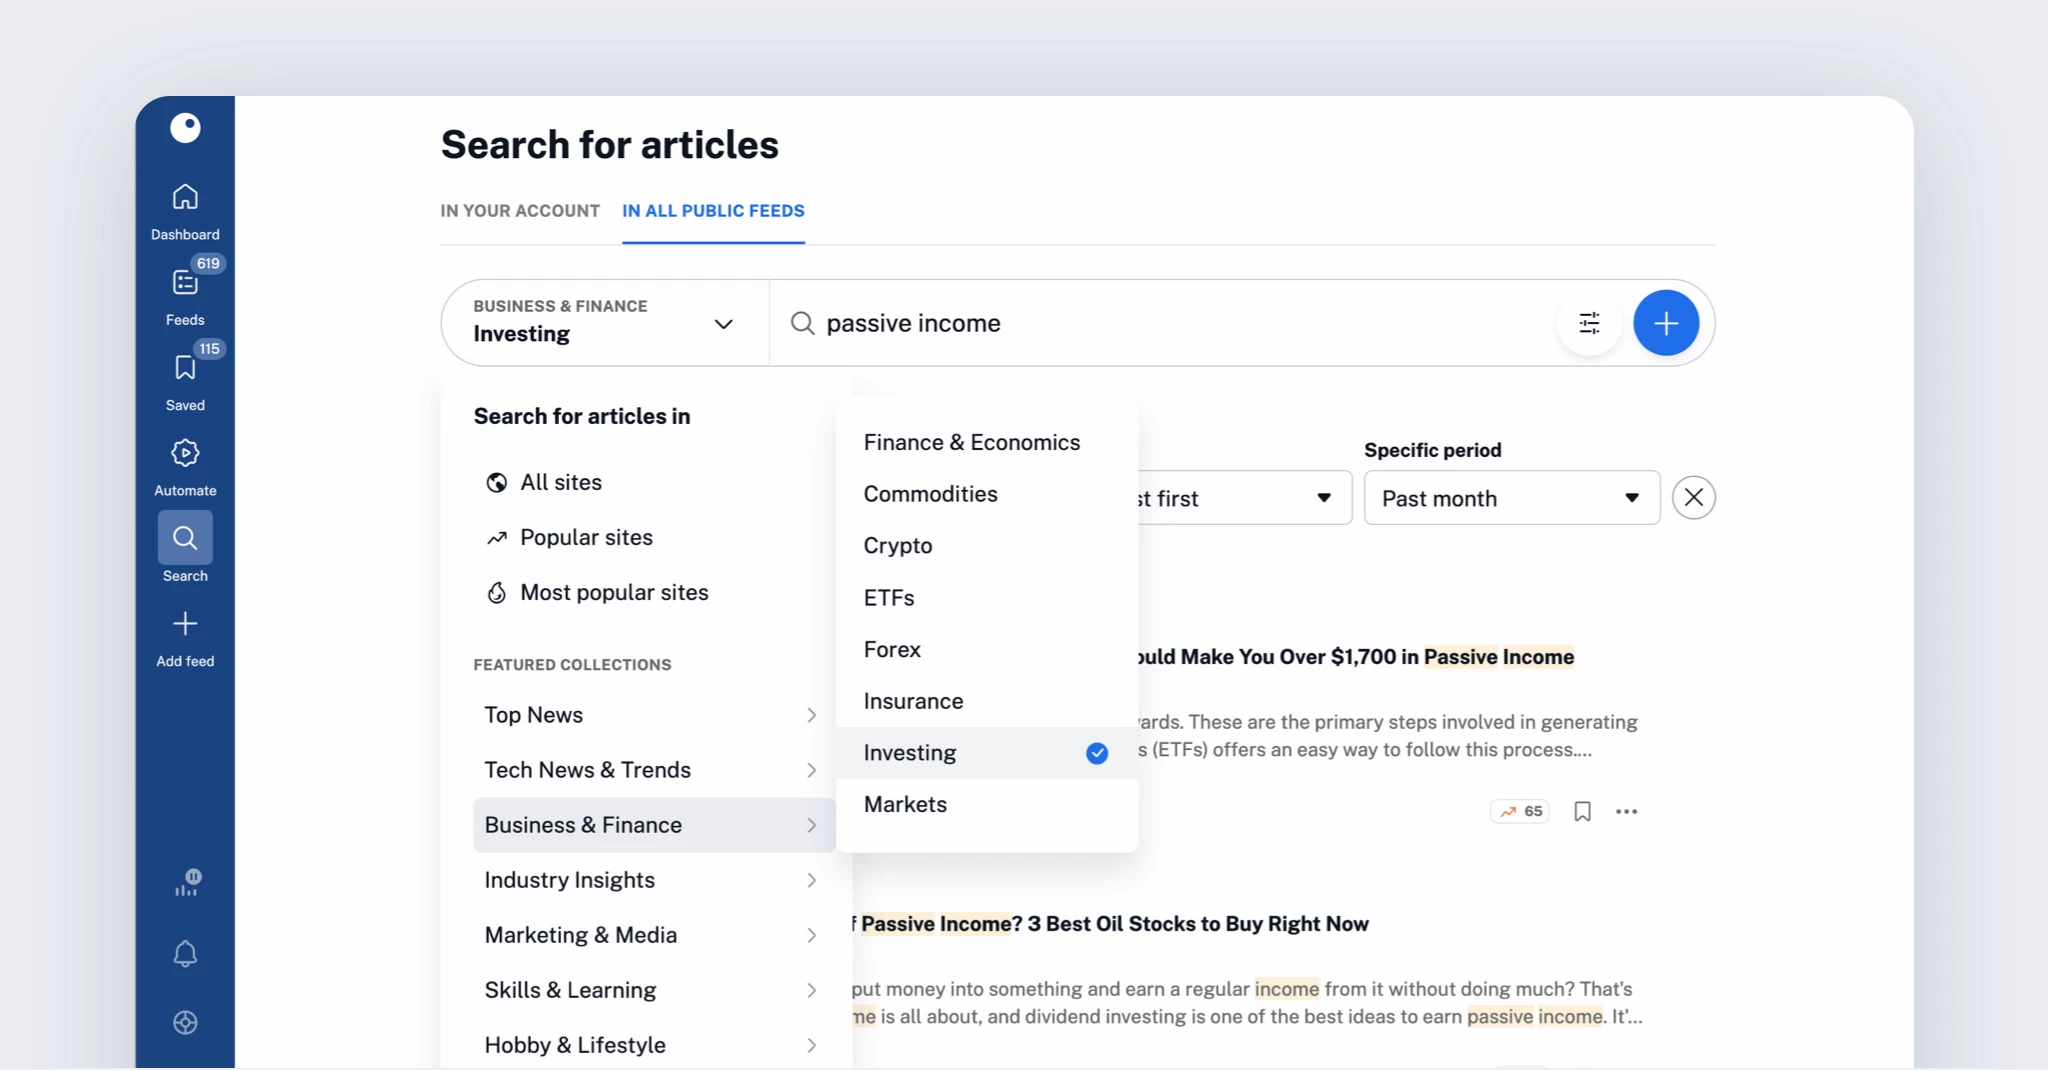Clear filters with the X button
This screenshot has height=1070, width=2048.
[x=1693, y=498]
